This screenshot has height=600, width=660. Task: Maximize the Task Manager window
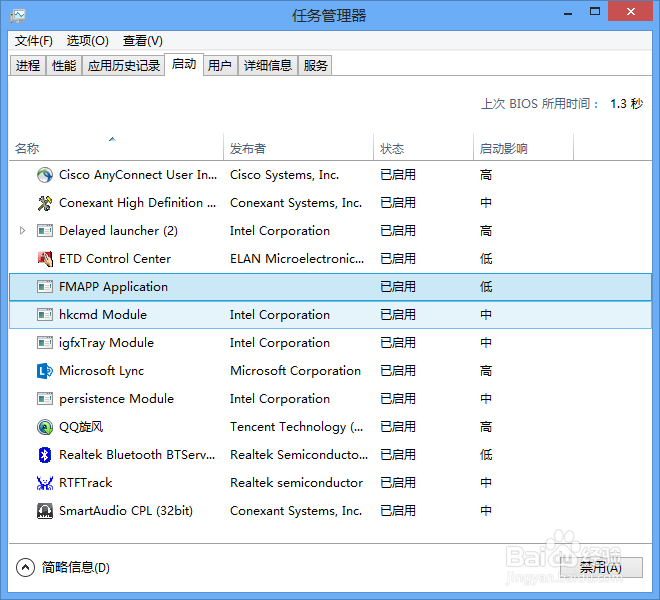[595, 11]
